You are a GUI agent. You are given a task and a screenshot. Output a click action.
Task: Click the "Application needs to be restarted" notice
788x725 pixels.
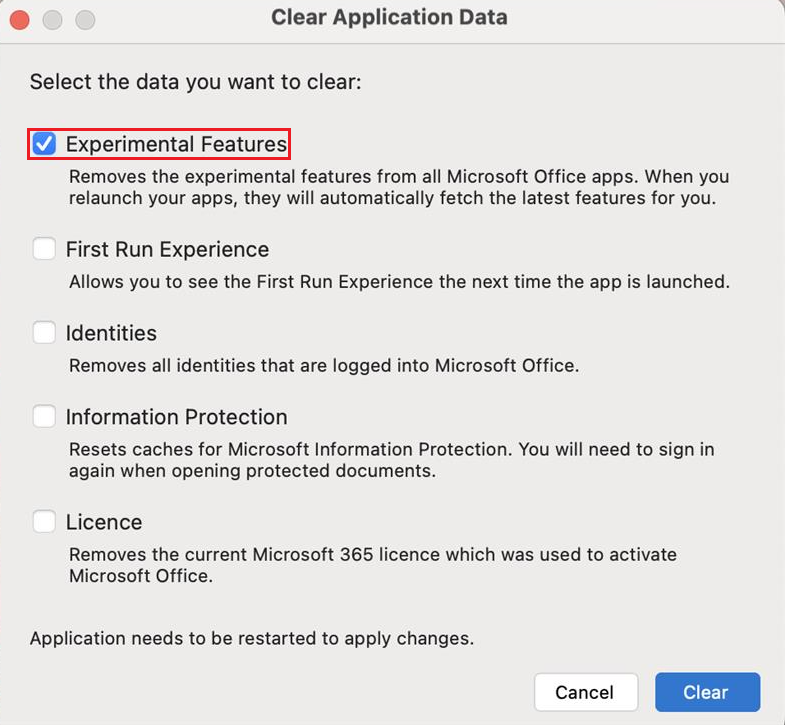pos(251,638)
